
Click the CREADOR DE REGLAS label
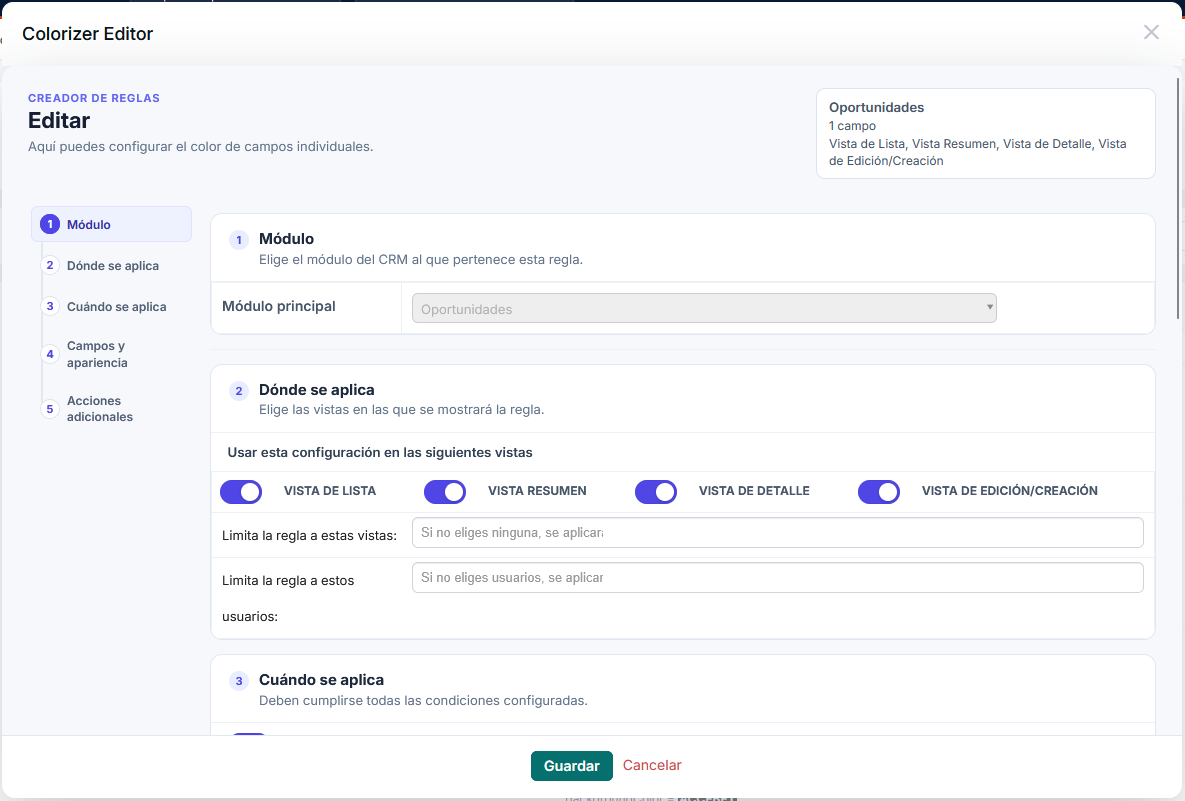(x=94, y=98)
